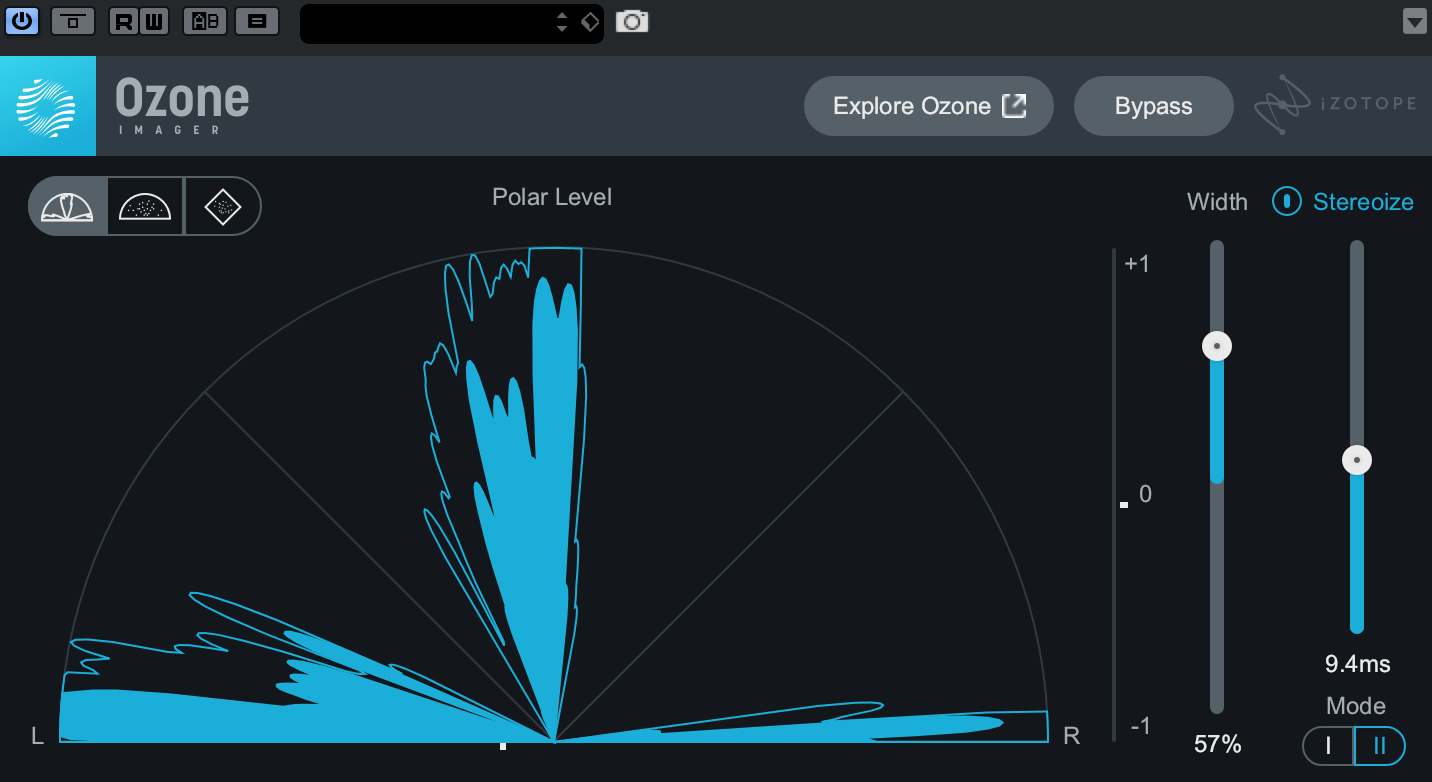Toggle the Stereoize enable button
Image resolution: width=1432 pixels, height=782 pixels.
[1286, 202]
